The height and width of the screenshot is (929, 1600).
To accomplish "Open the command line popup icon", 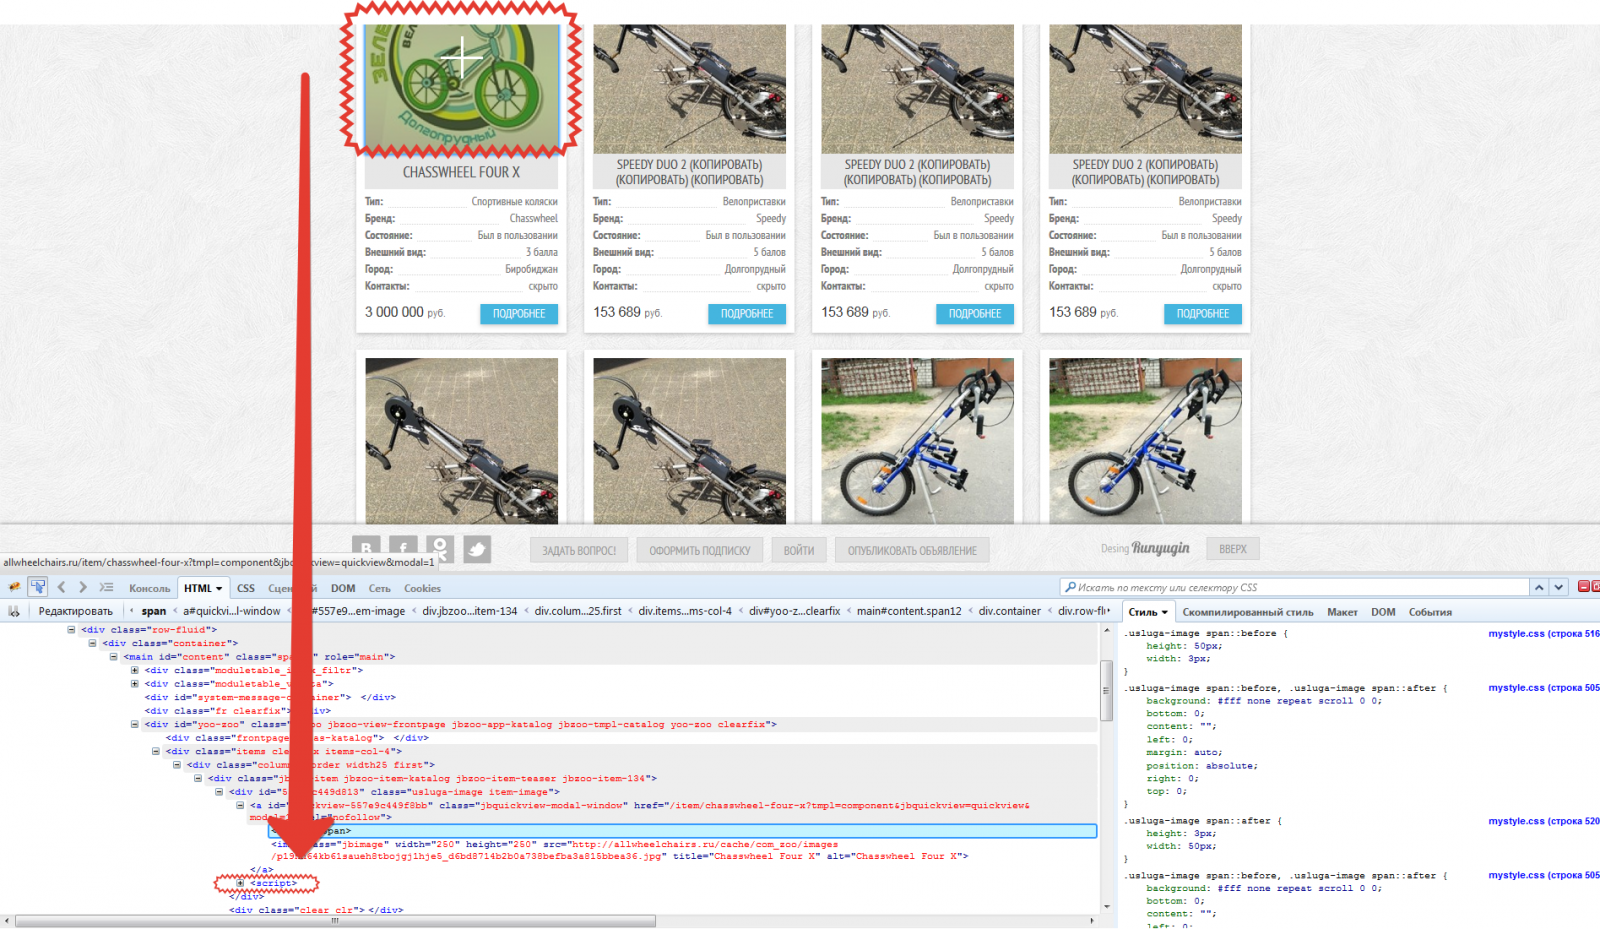I will (x=106, y=587).
